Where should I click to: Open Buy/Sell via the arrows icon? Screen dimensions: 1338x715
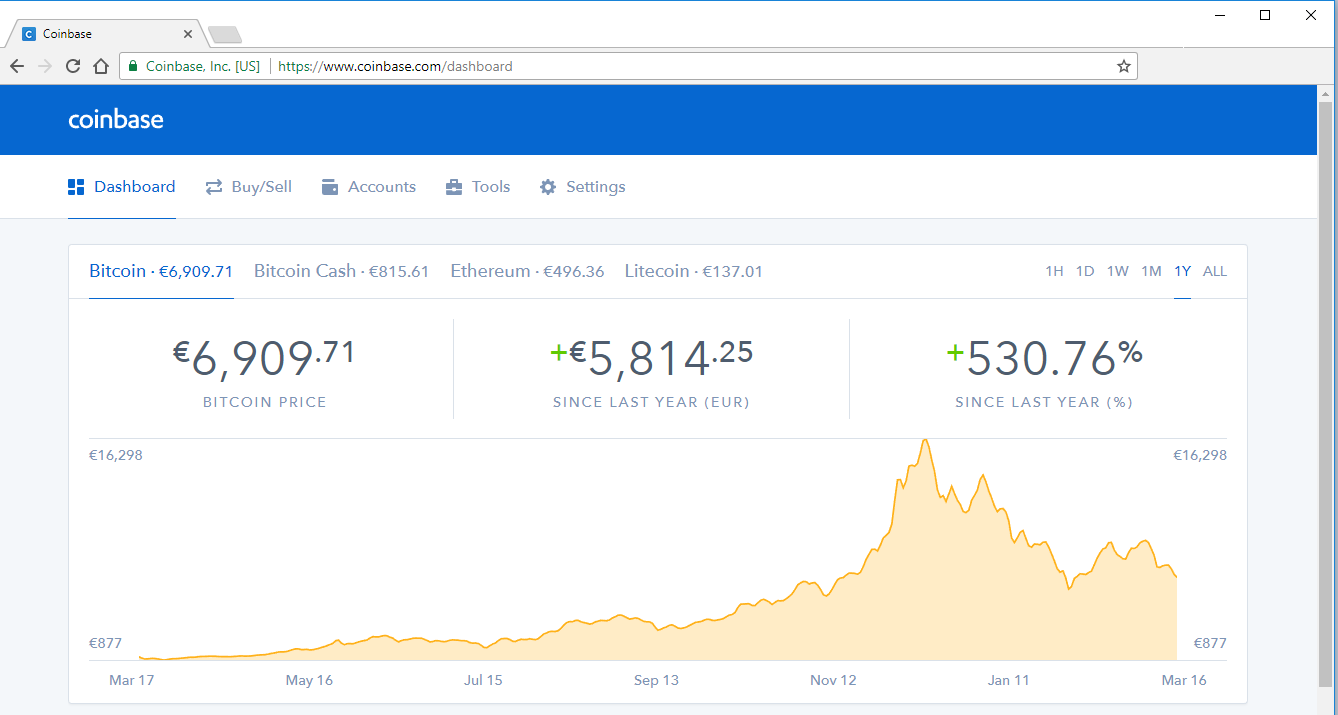tap(214, 187)
